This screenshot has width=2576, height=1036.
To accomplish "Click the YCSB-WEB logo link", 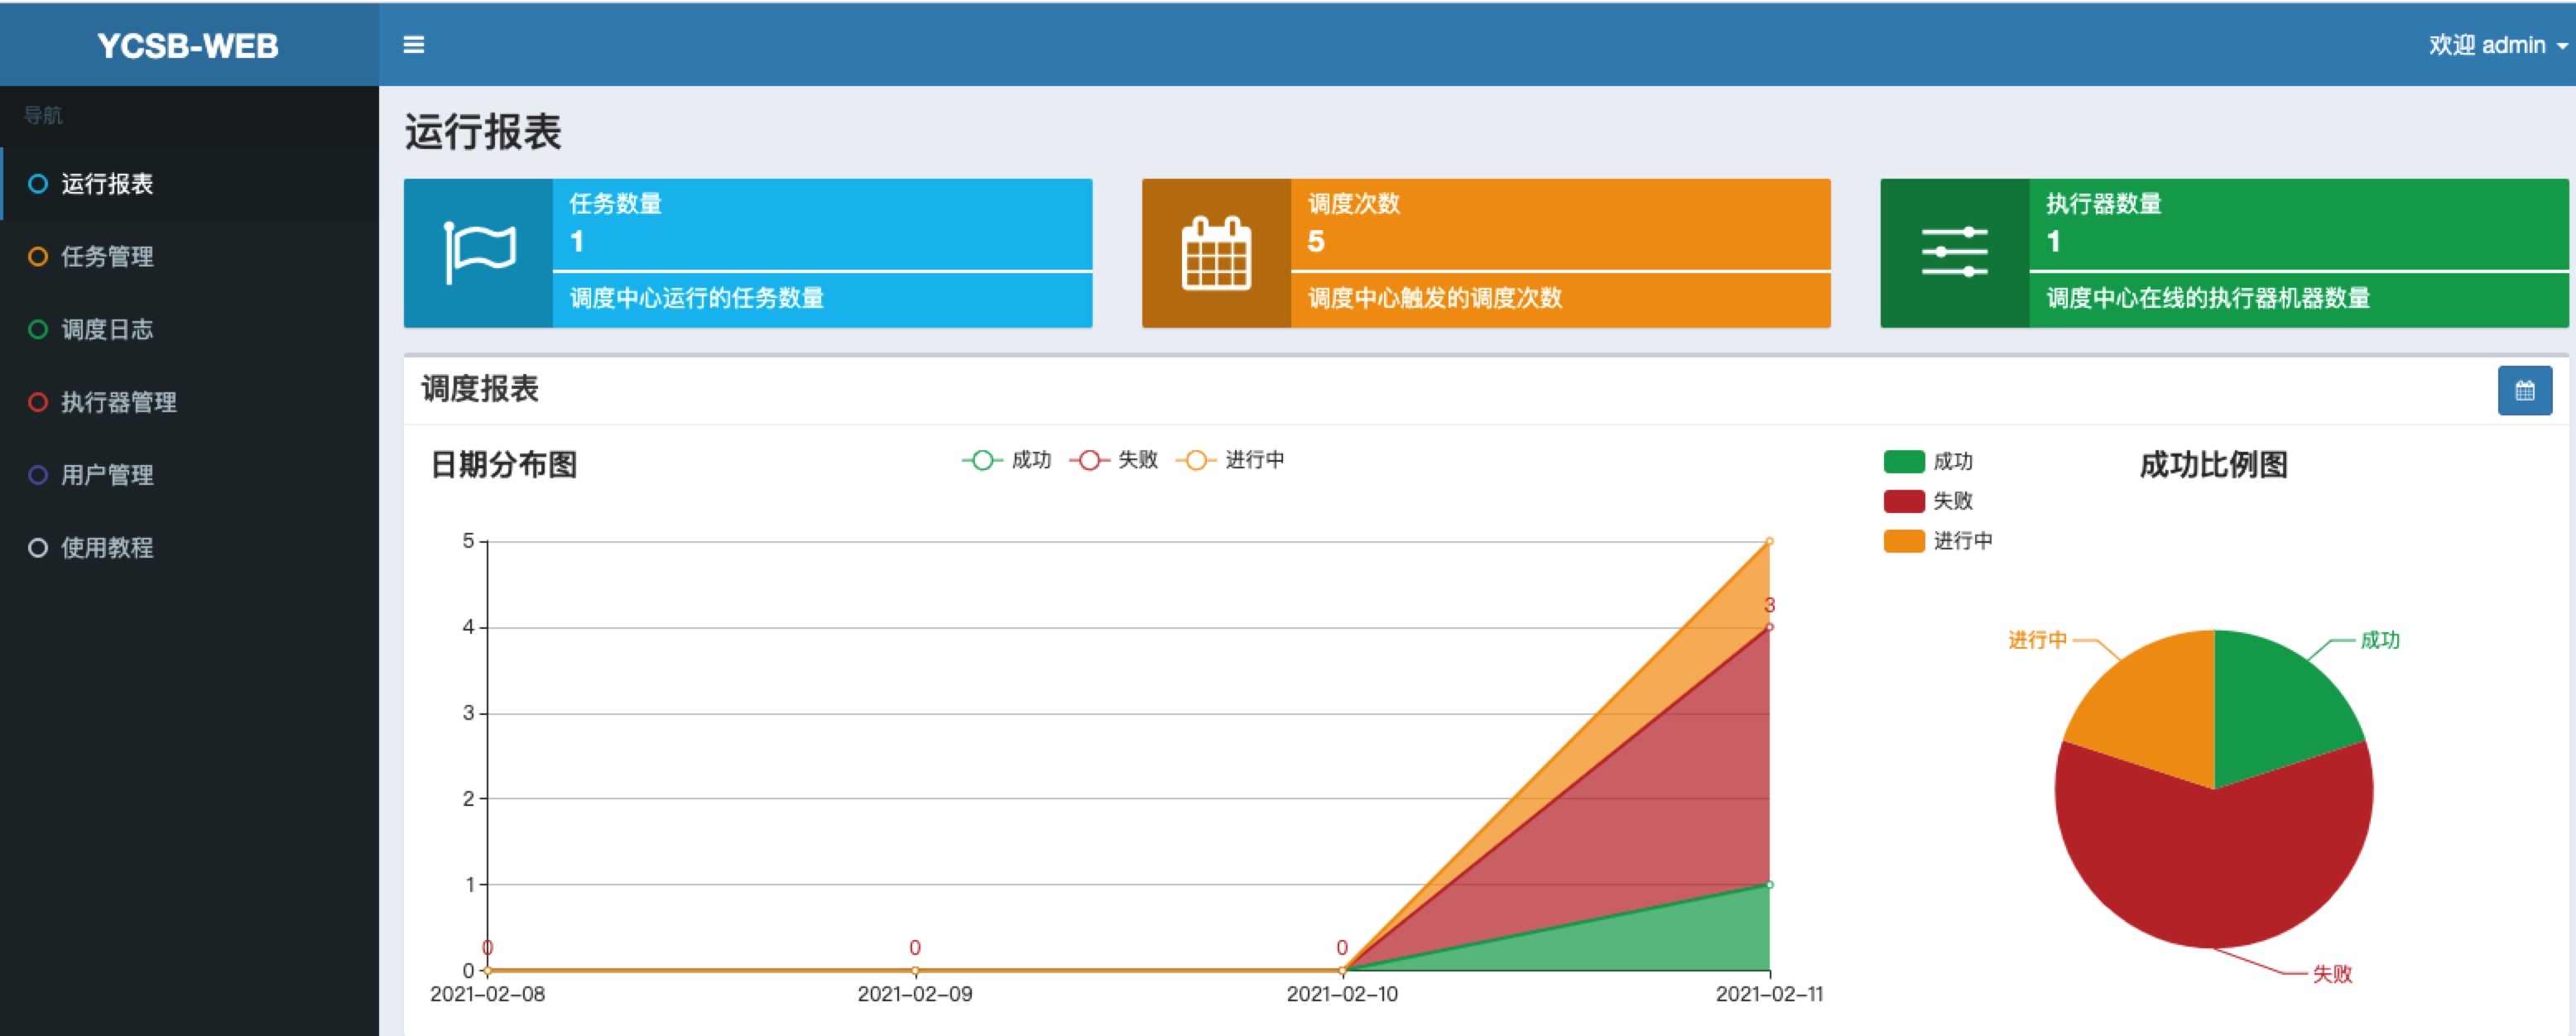I will coord(188,45).
